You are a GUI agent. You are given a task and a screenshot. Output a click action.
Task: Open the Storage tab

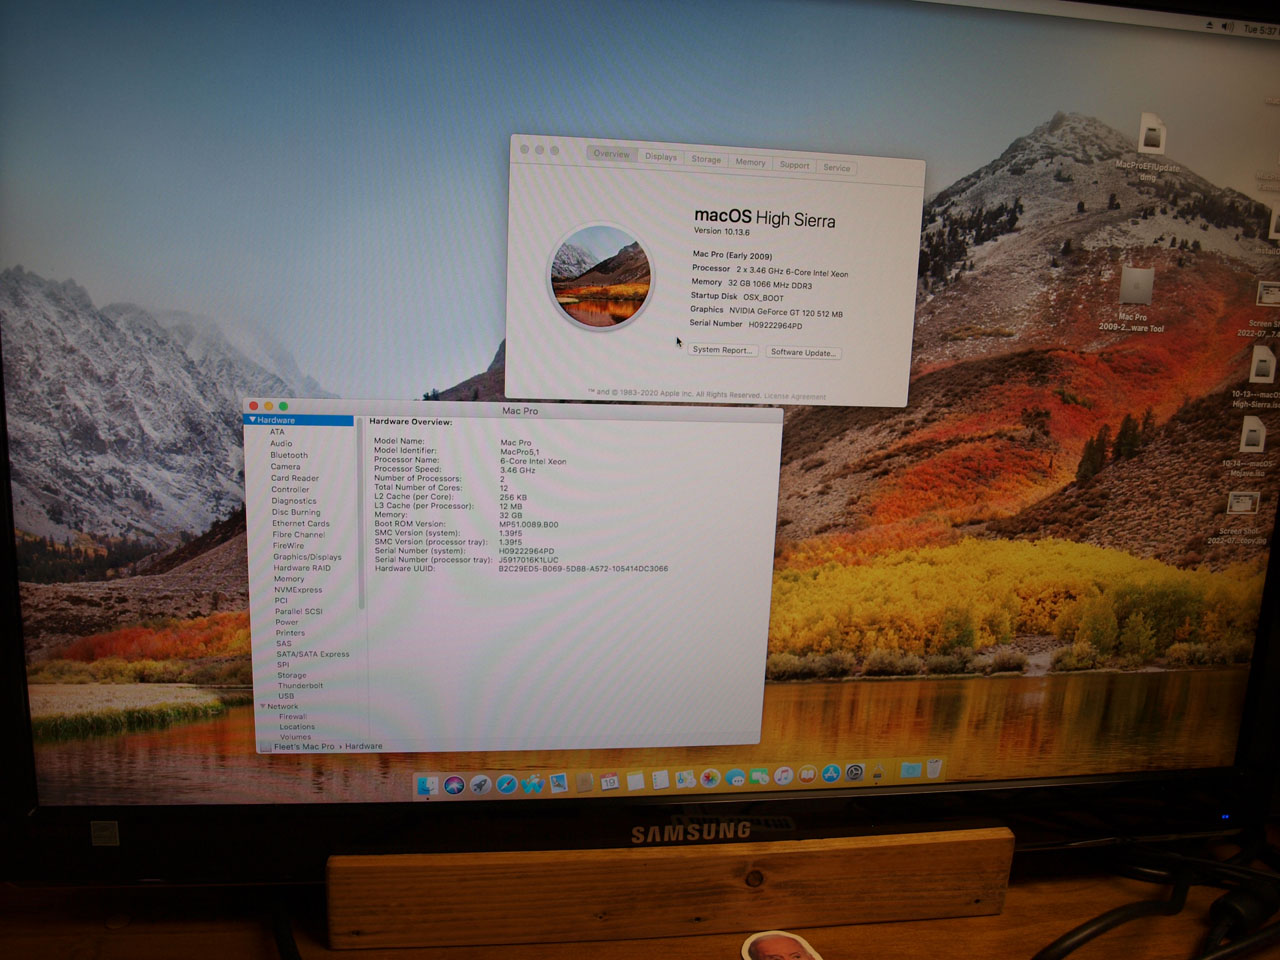(706, 160)
